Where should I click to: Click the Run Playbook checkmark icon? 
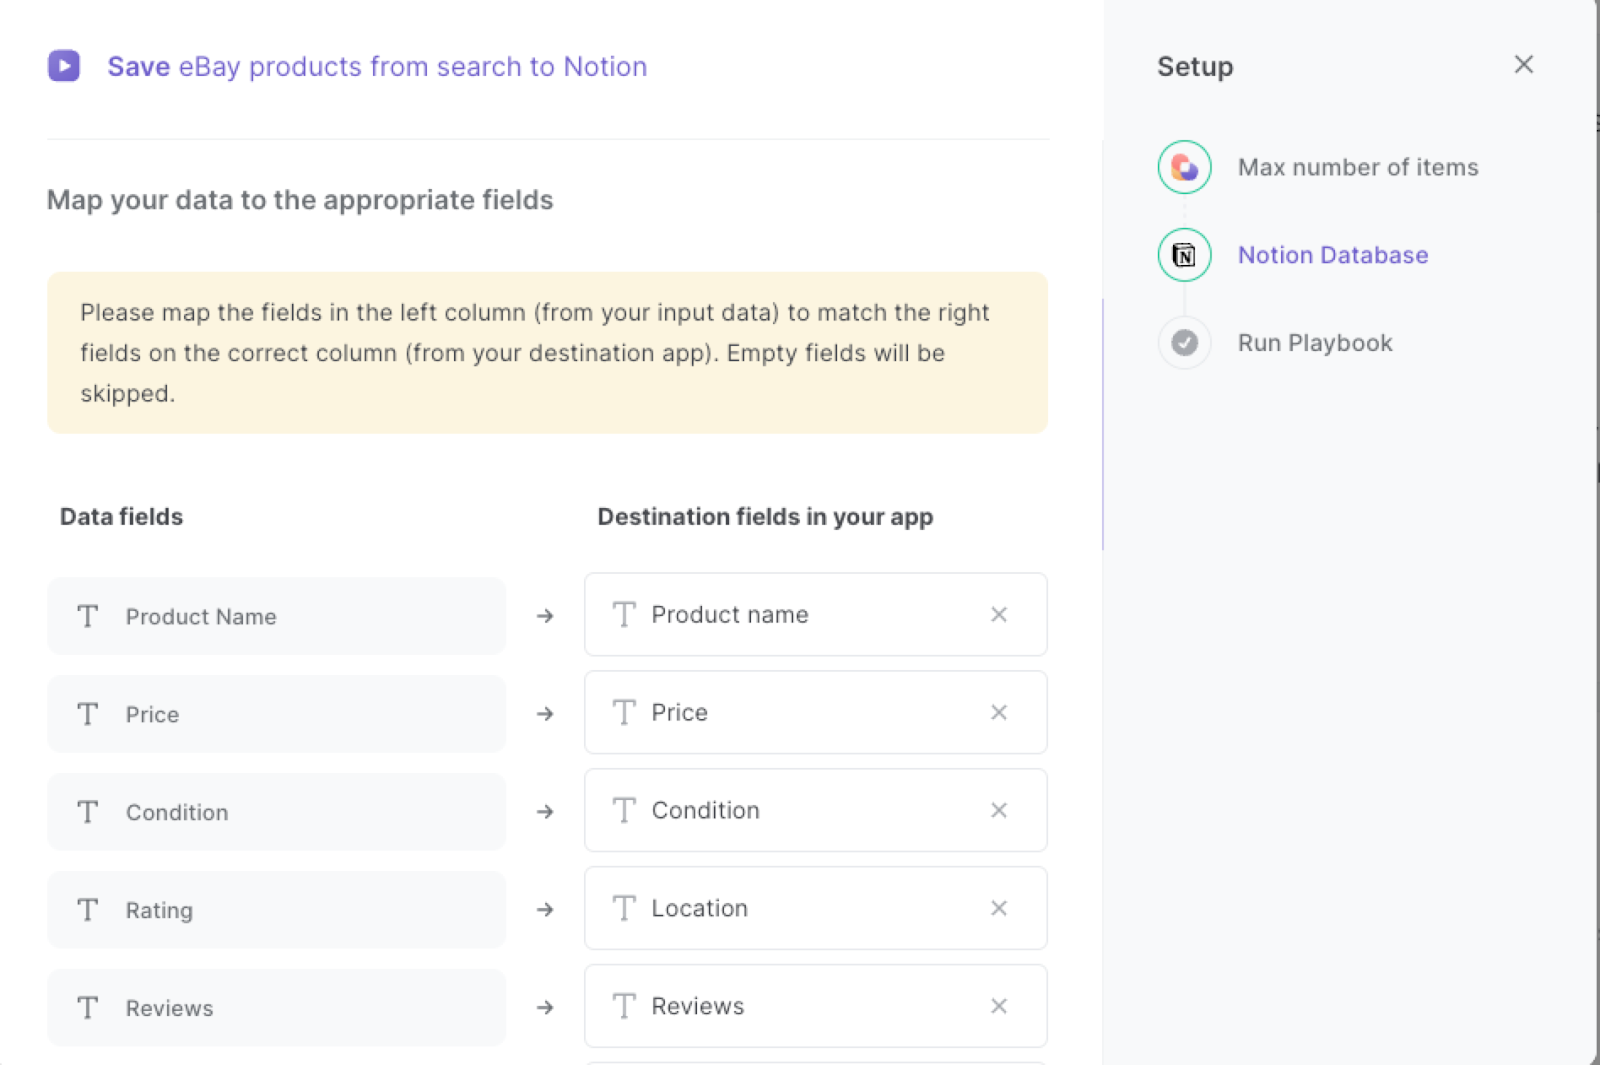coord(1183,342)
